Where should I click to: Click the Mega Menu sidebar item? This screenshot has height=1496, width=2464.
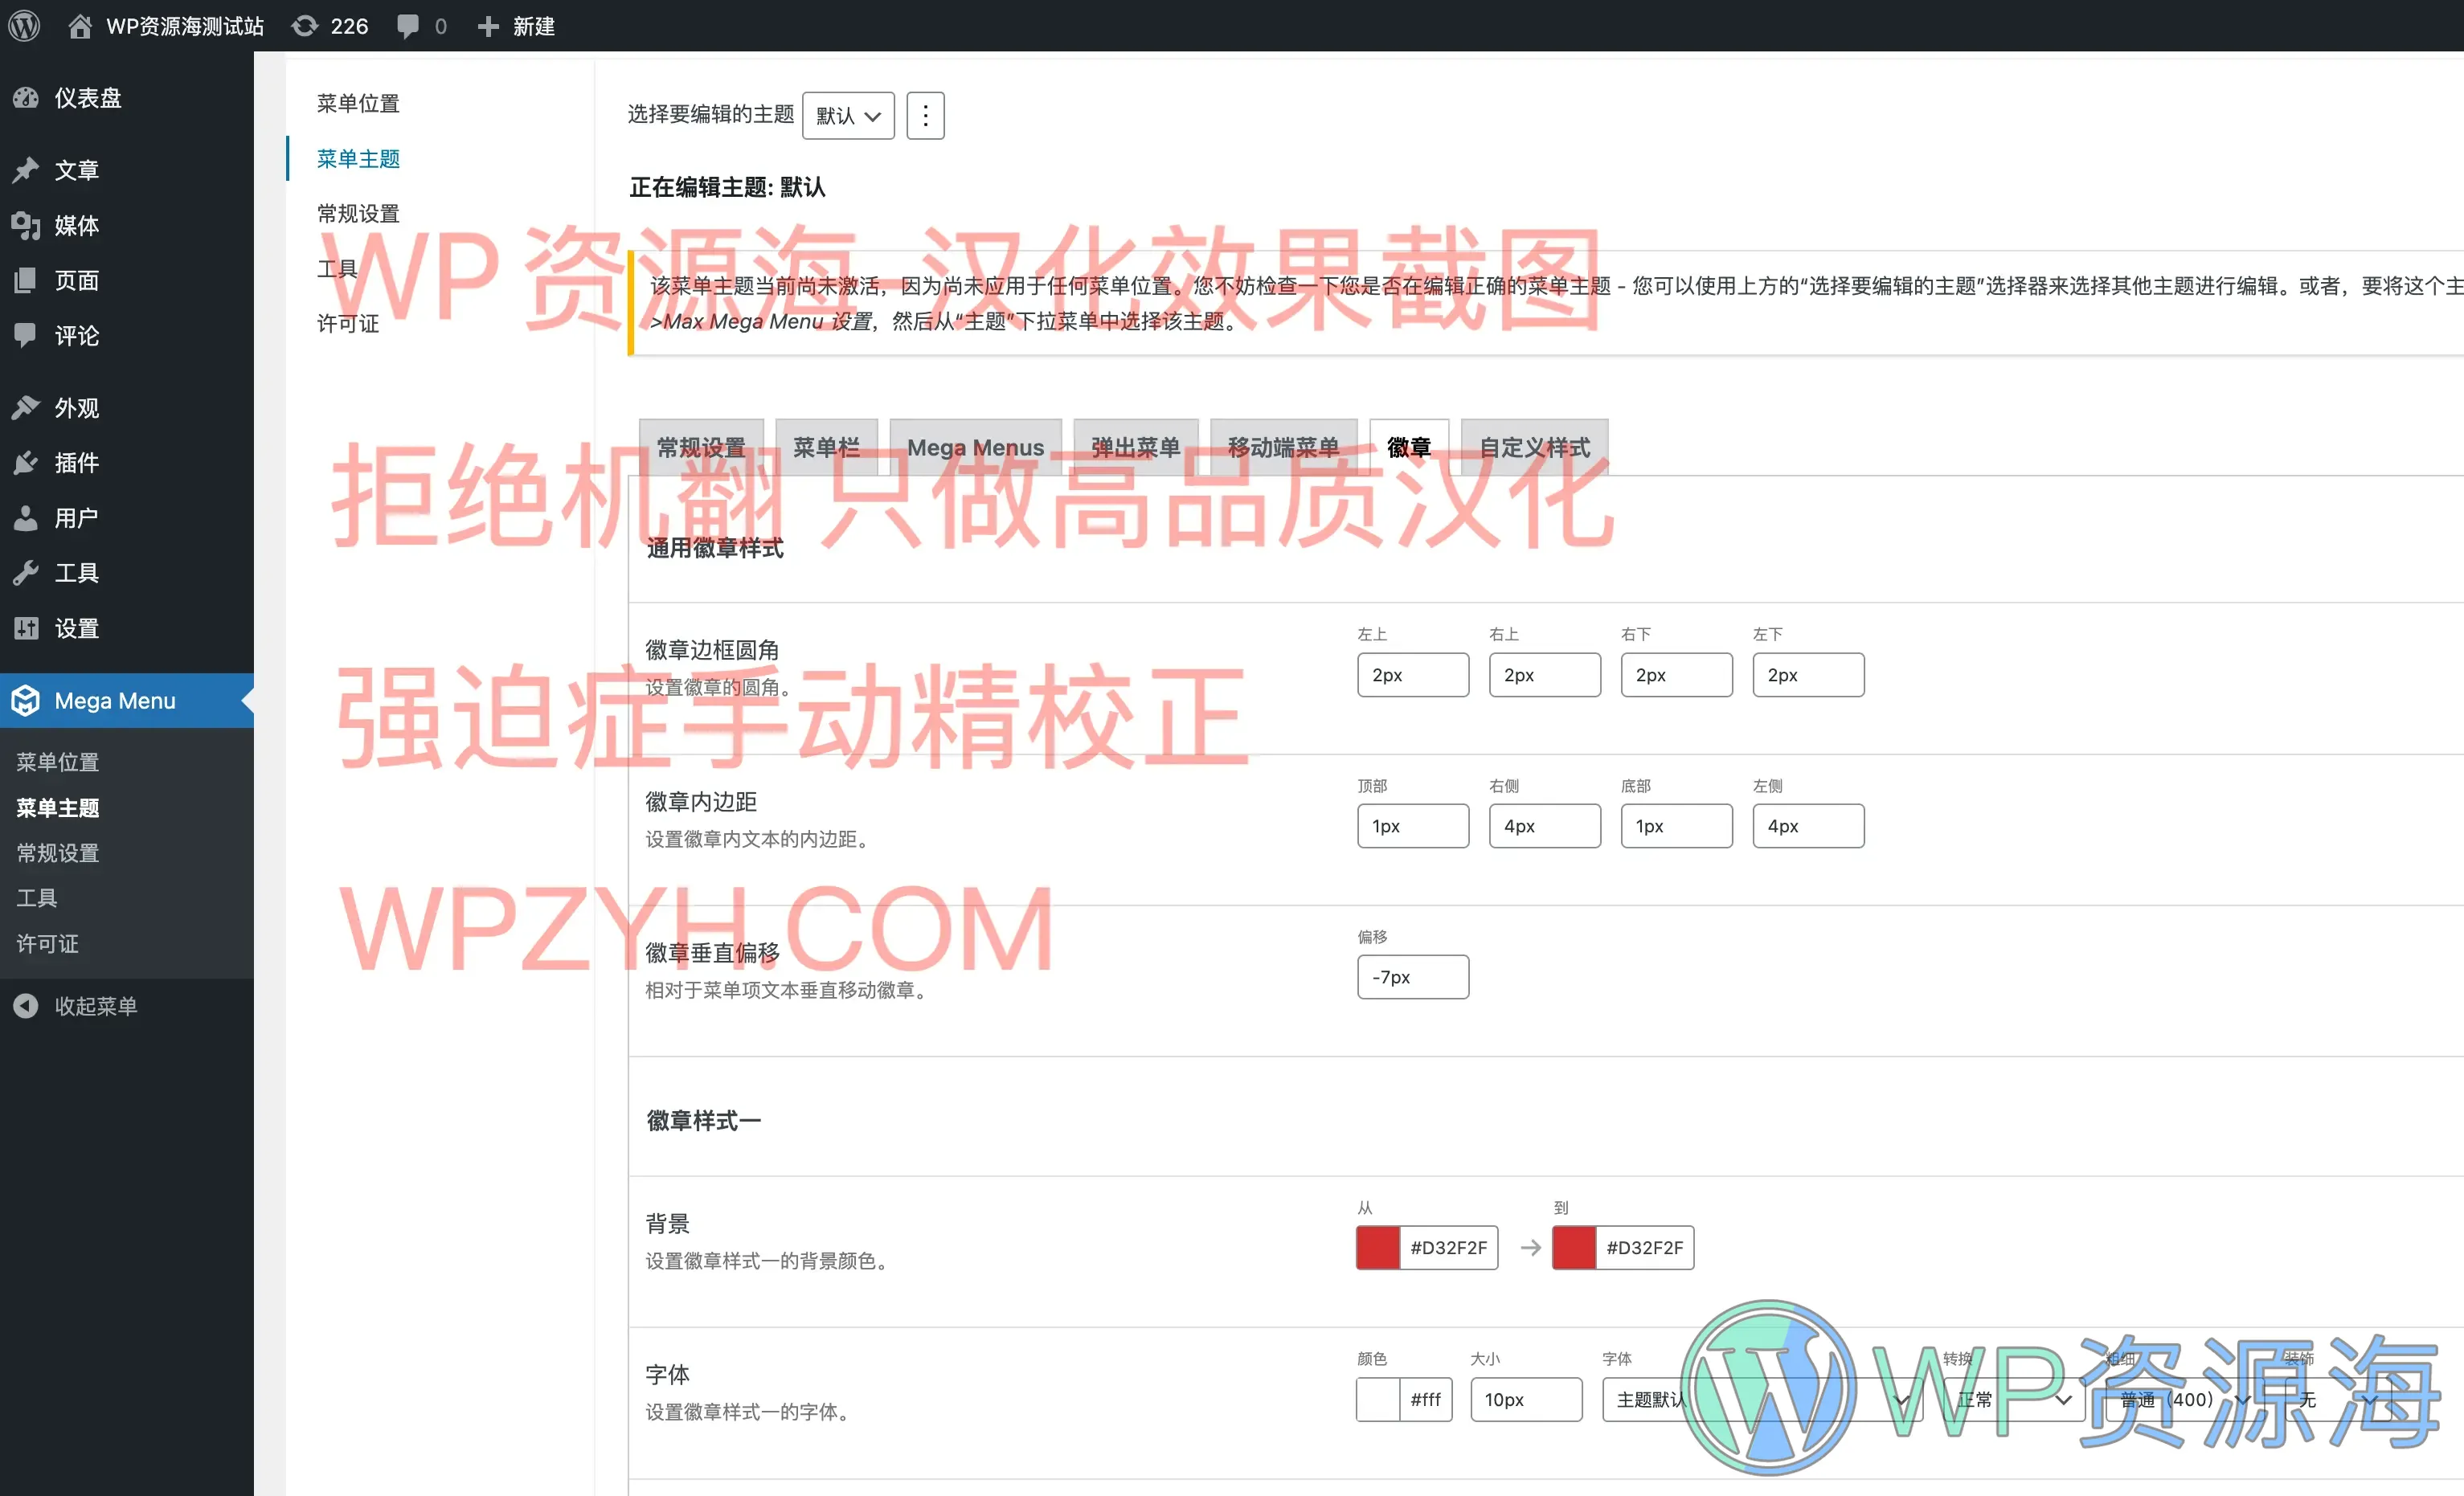coord(126,701)
